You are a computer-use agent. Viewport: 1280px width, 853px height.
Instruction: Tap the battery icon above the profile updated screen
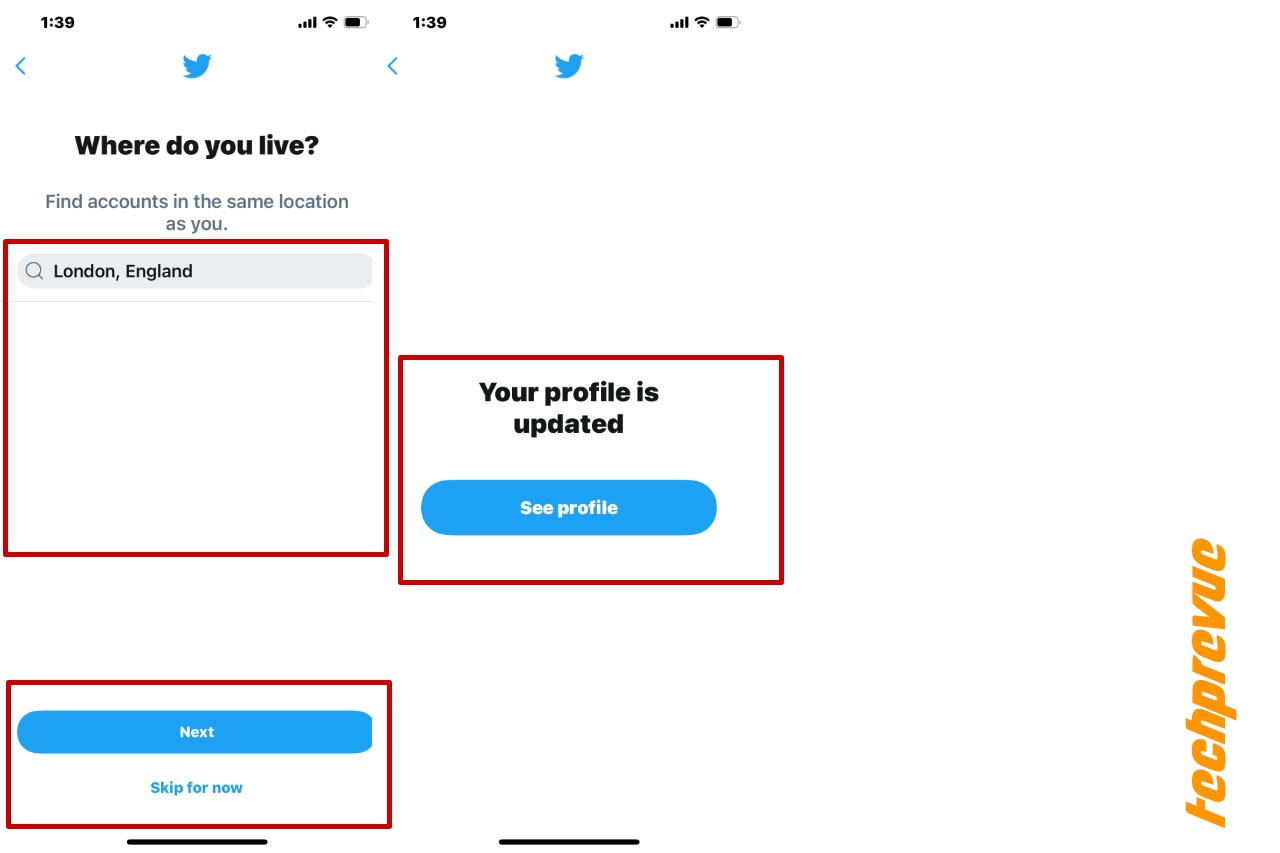(729, 22)
